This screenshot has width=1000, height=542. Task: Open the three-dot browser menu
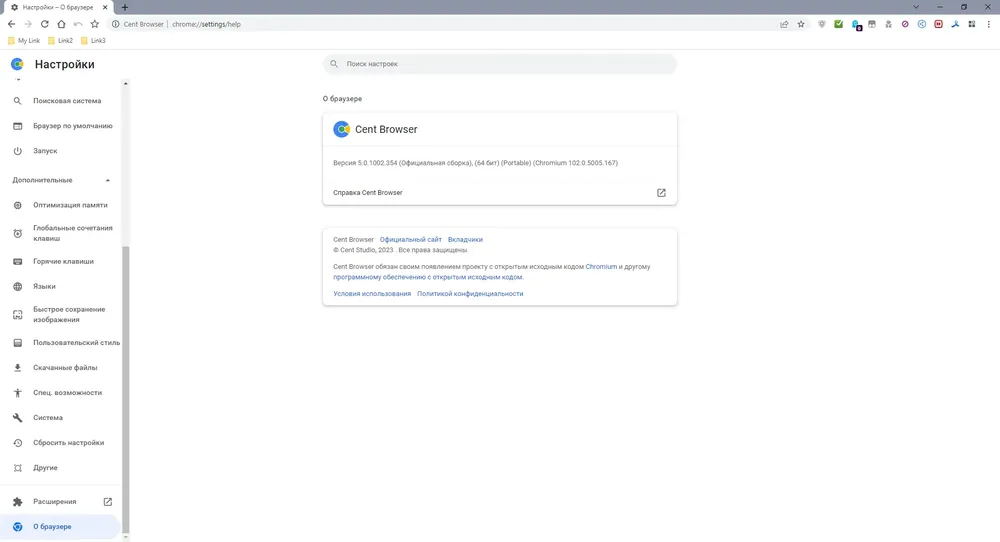tap(989, 24)
